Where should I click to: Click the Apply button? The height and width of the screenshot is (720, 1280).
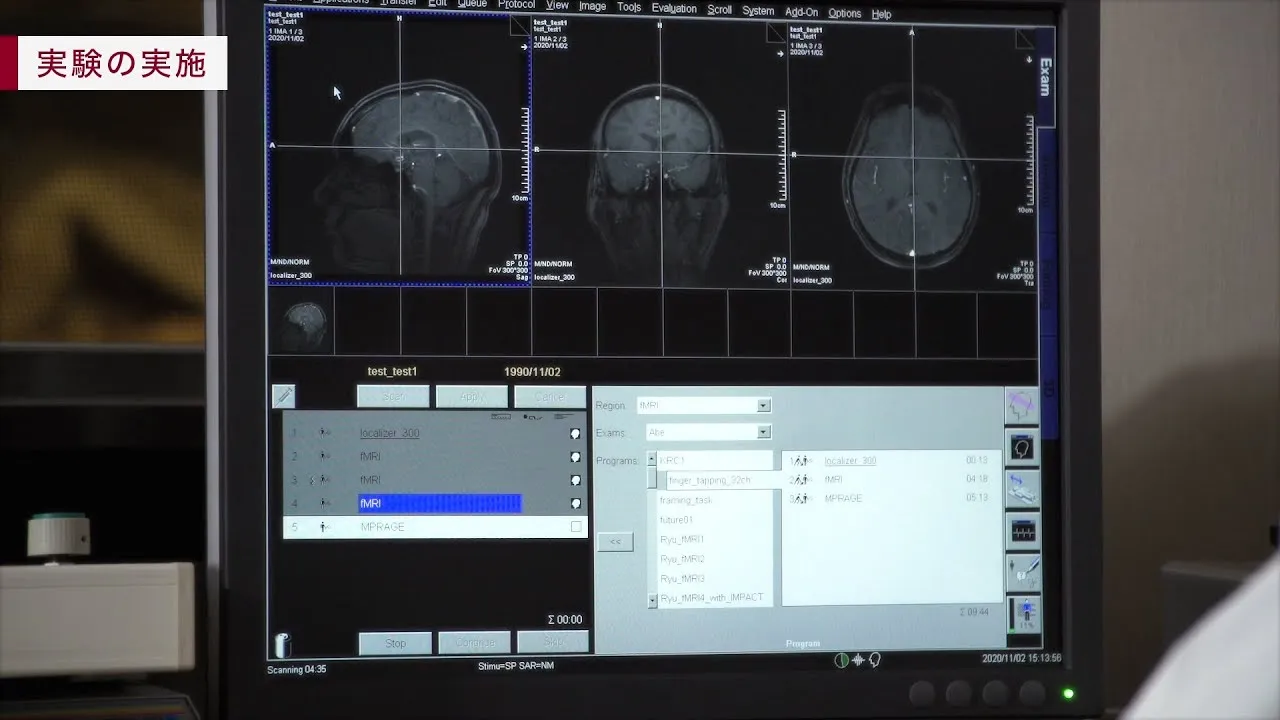(471, 396)
